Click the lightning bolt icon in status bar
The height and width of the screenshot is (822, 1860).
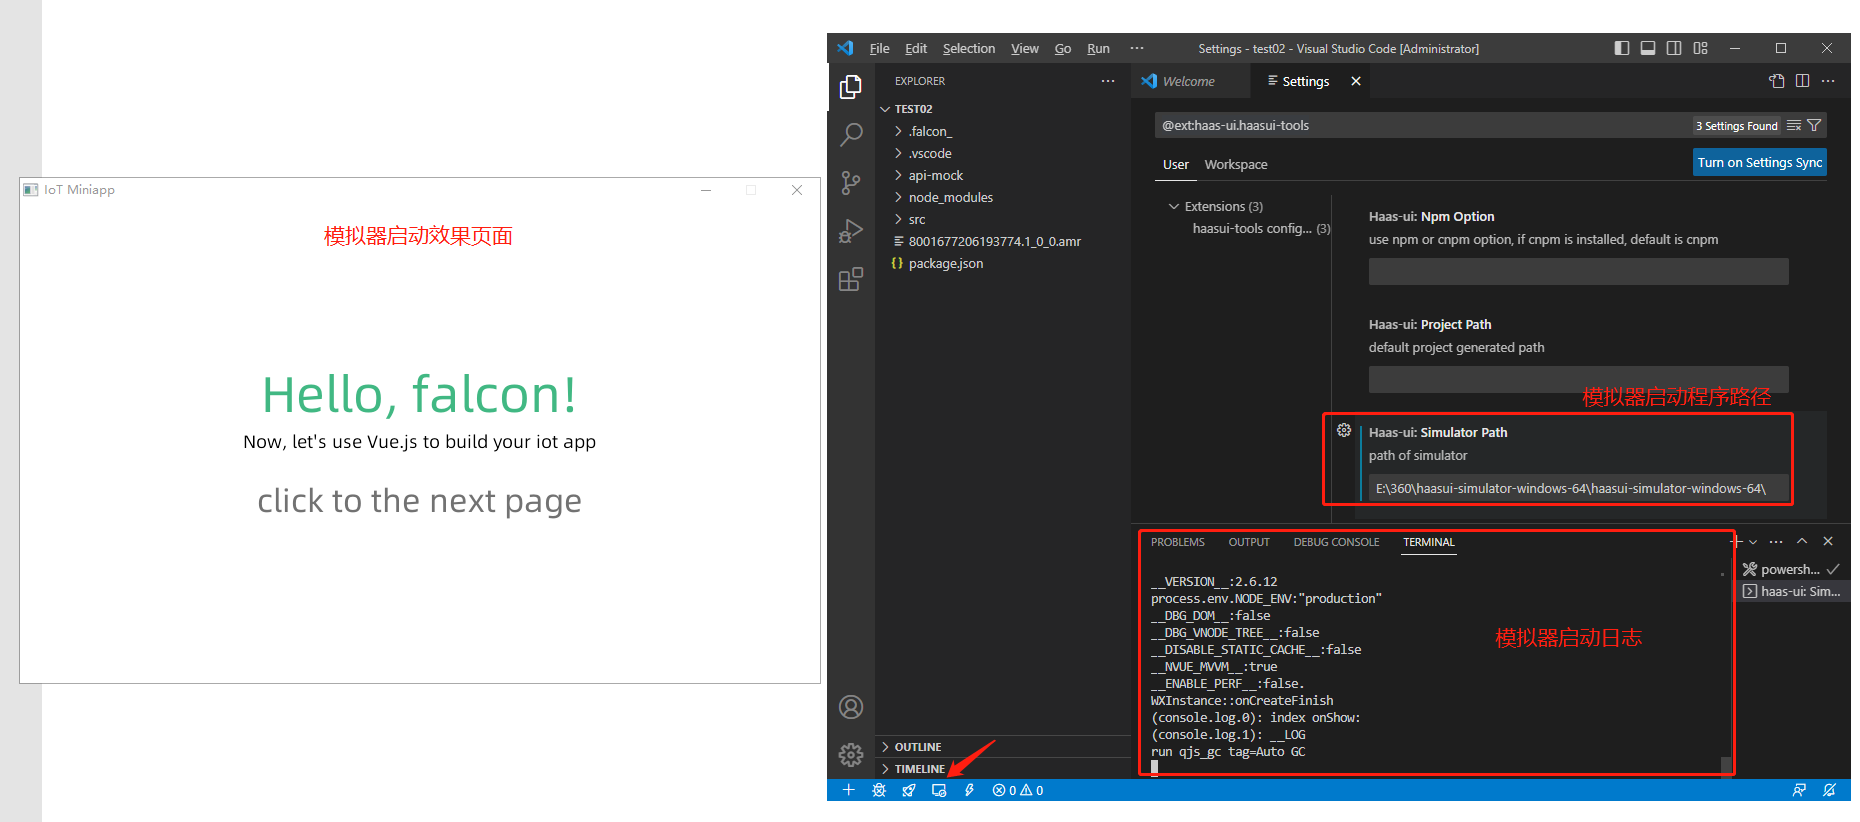coord(969,790)
